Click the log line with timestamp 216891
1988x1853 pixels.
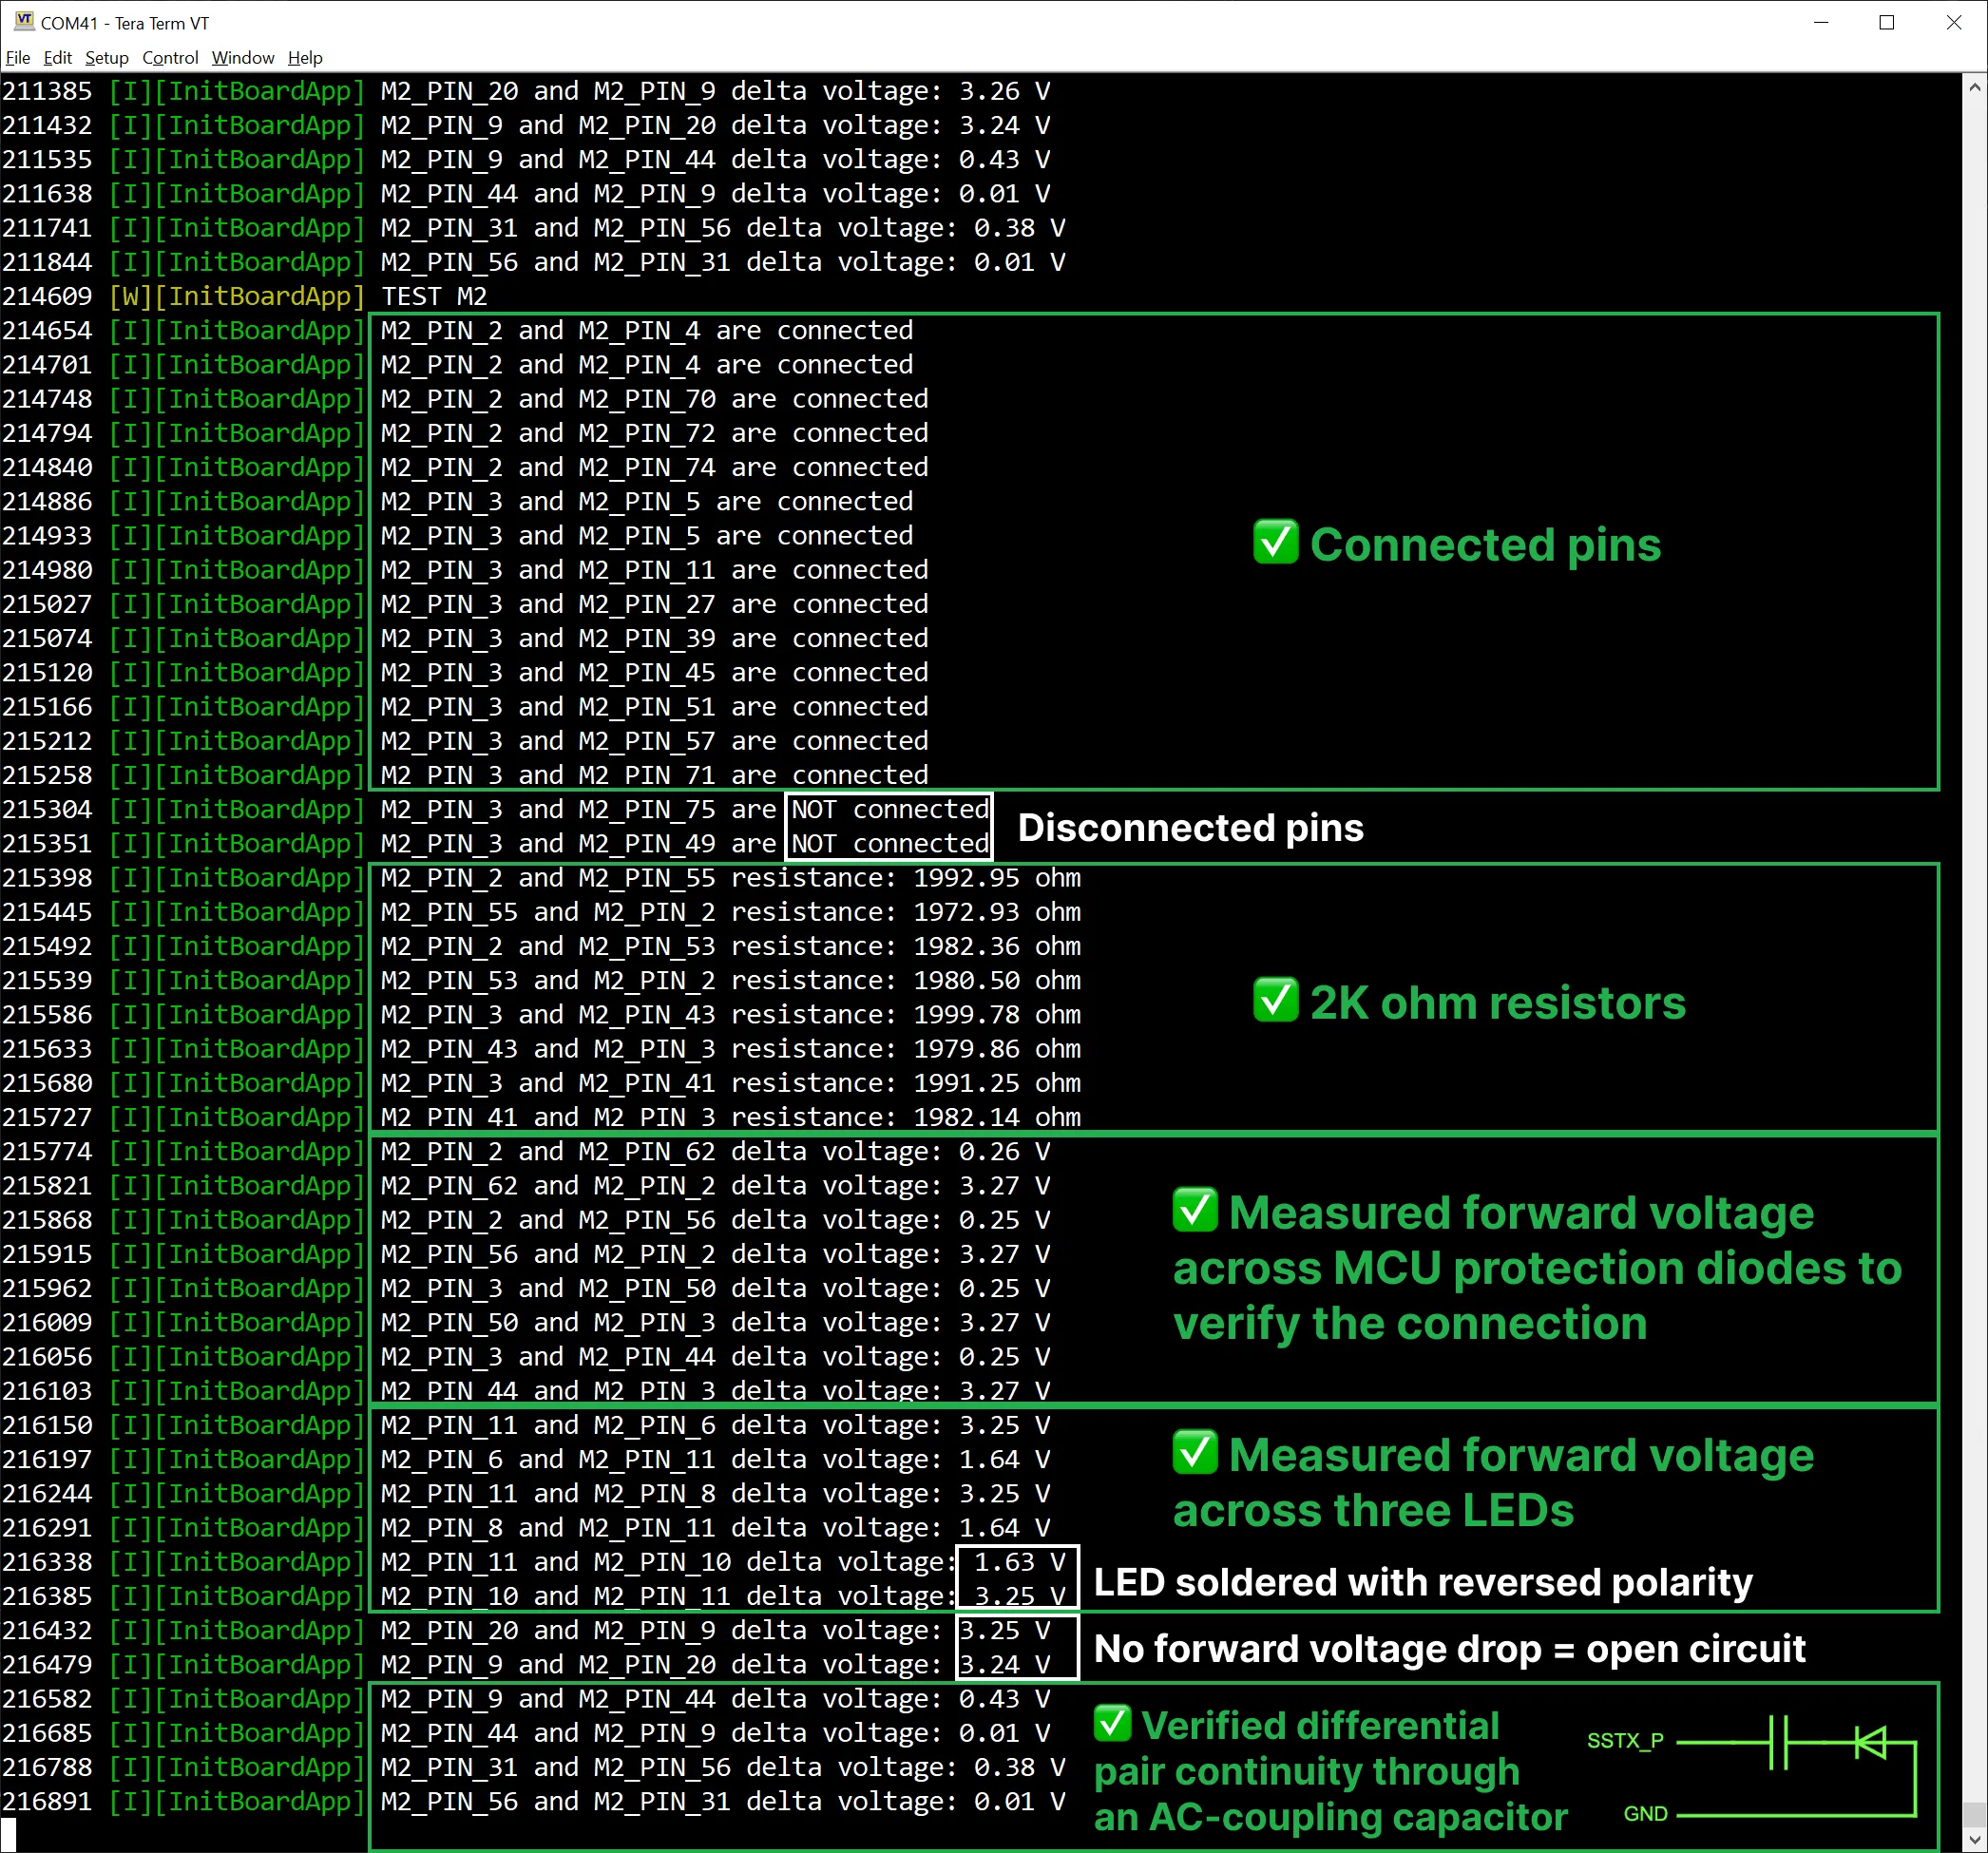pyautogui.click(x=534, y=1801)
